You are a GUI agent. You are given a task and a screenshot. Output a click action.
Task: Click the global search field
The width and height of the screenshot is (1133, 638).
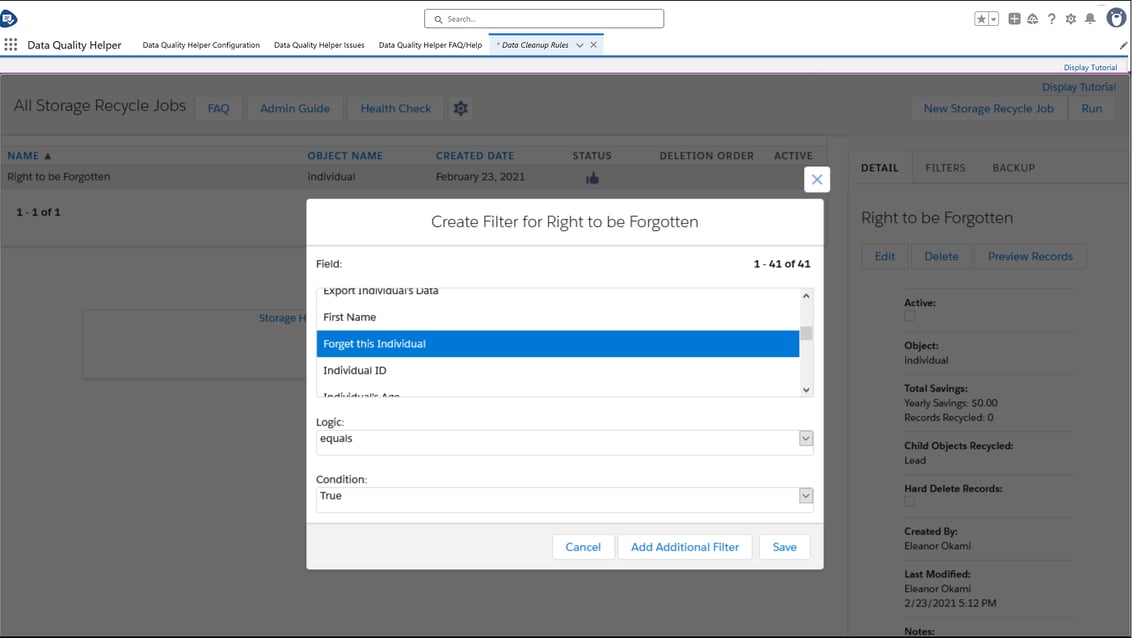(x=544, y=19)
